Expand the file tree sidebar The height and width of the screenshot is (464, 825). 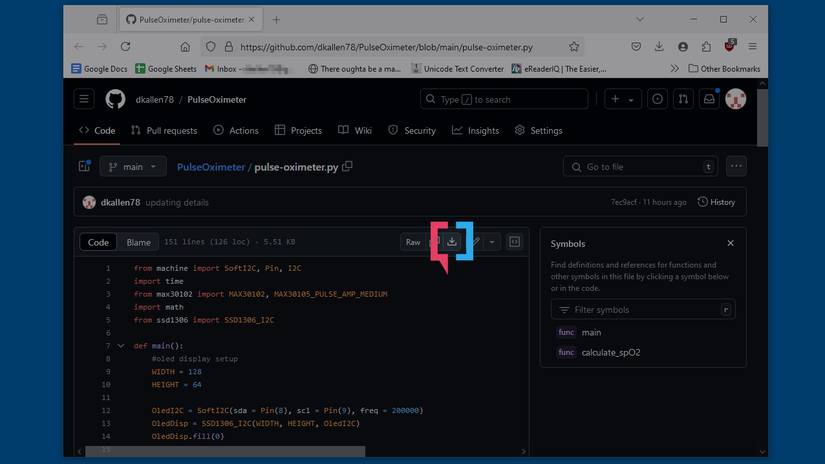point(84,166)
